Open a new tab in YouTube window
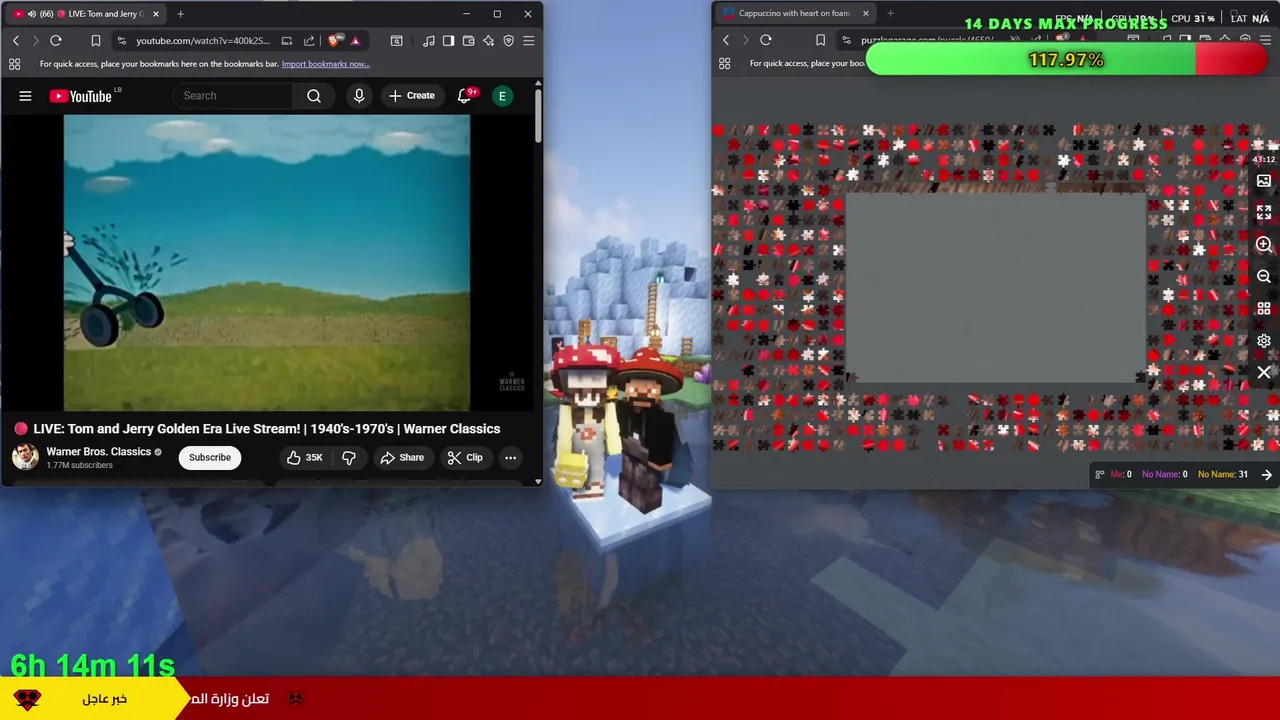Viewport: 1280px width, 720px height. click(180, 14)
